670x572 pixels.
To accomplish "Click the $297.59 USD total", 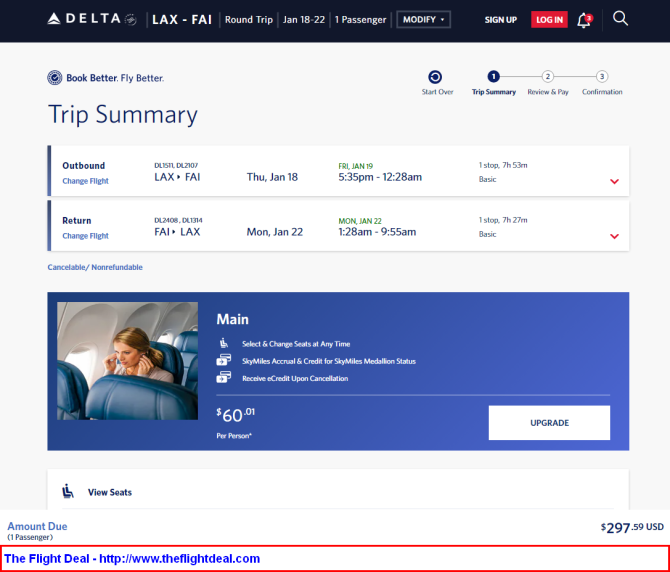I will point(632,528).
